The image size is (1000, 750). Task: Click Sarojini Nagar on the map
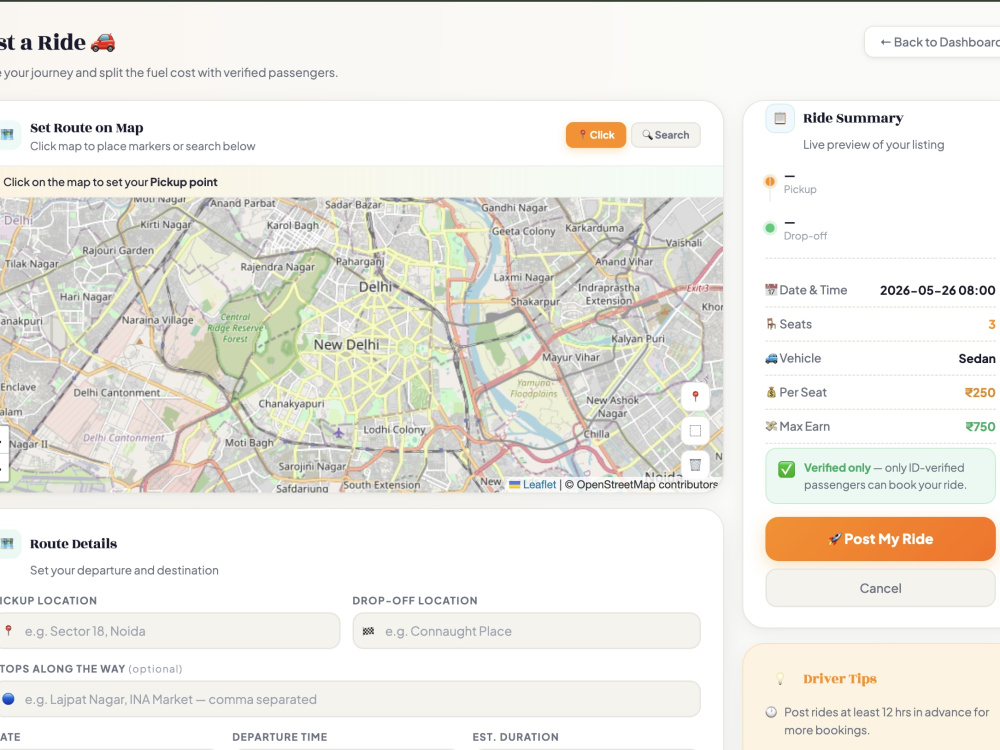coord(312,466)
